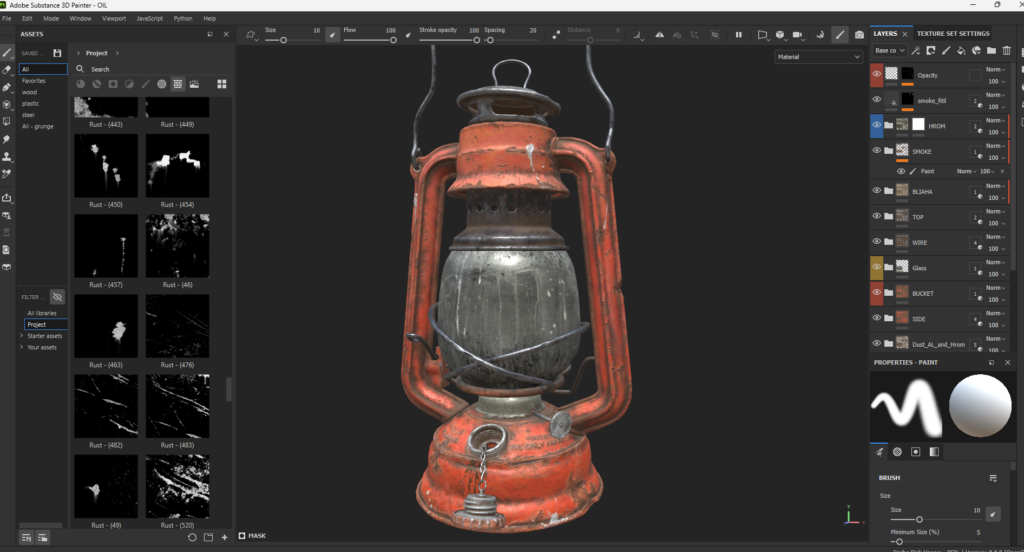This screenshot has width=1024, height=552.
Task: Filter assets by brushes icon
Action: (146, 84)
